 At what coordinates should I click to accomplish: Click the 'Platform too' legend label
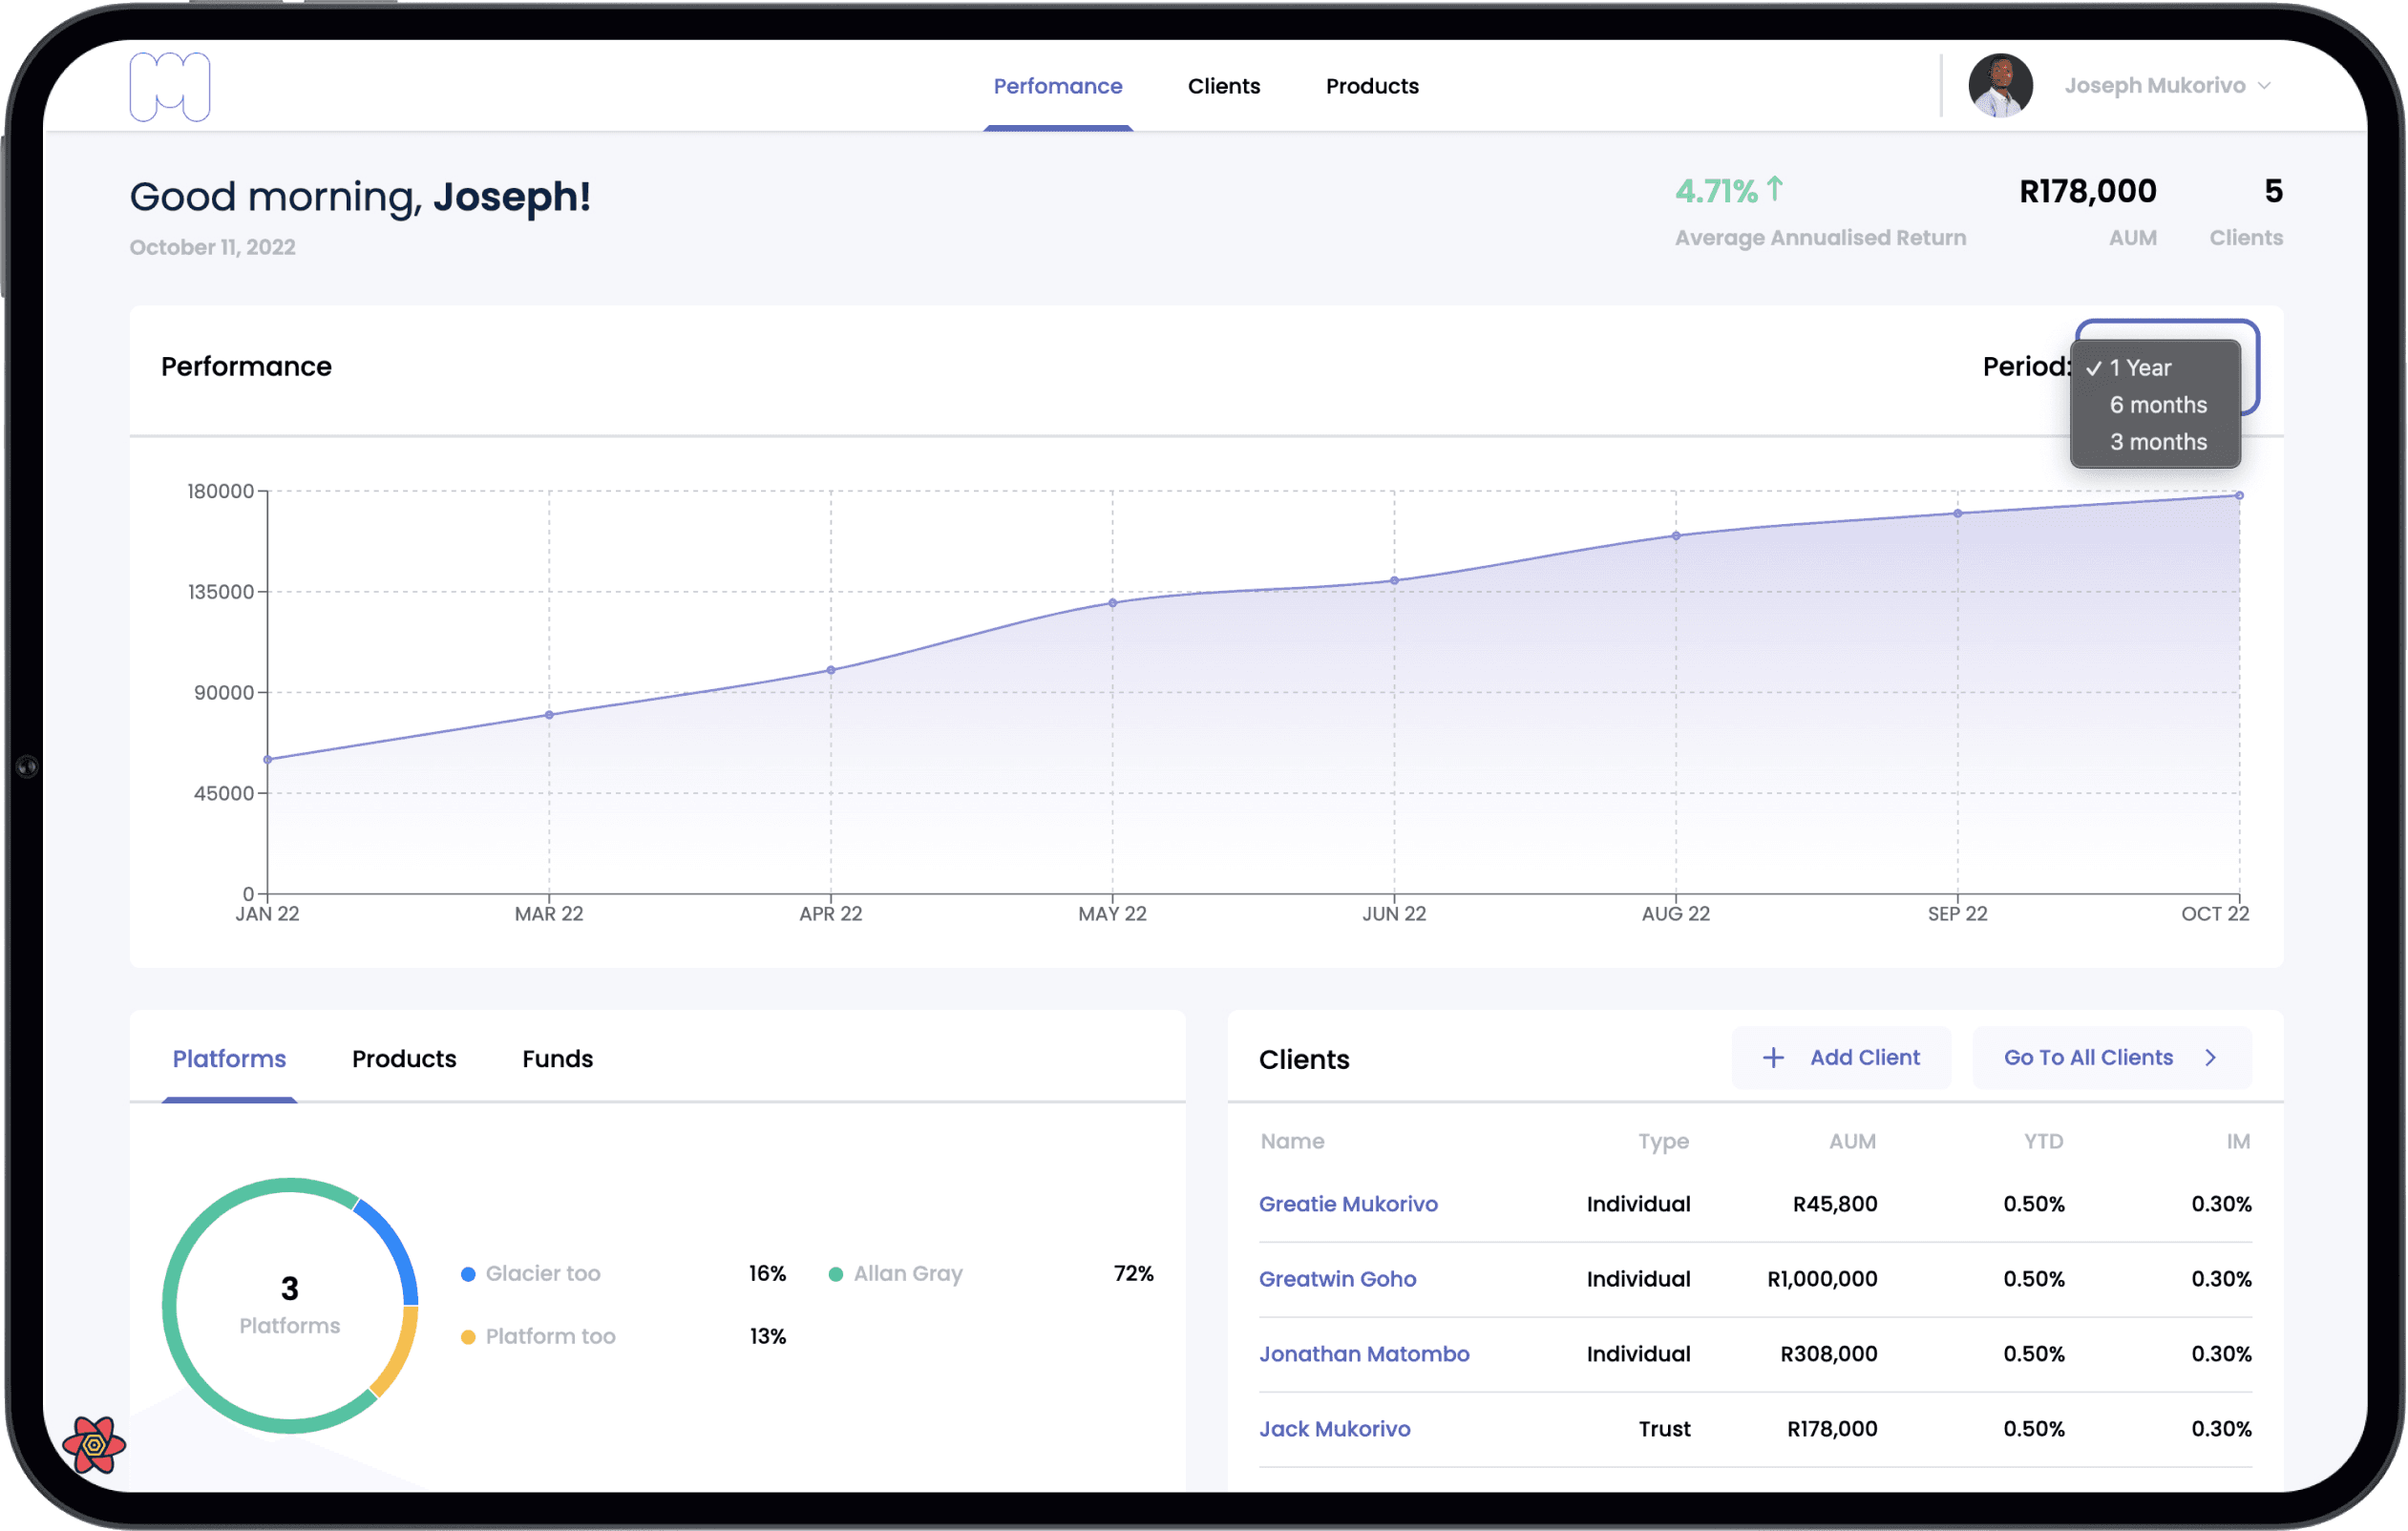click(550, 1337)
